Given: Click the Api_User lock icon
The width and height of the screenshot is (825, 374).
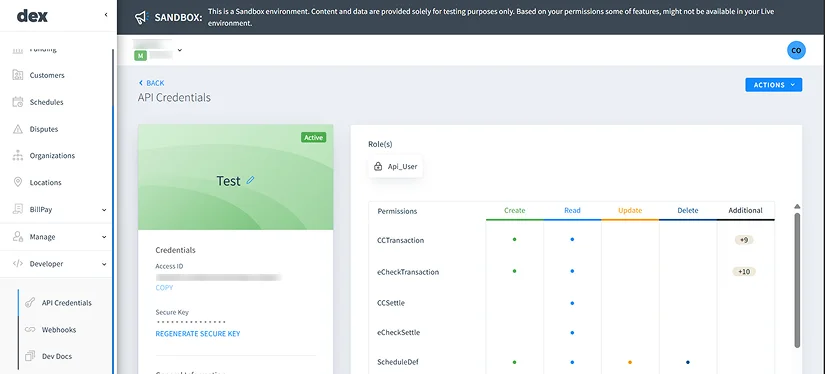Looking at the screenshot, I should click(378, 167).
